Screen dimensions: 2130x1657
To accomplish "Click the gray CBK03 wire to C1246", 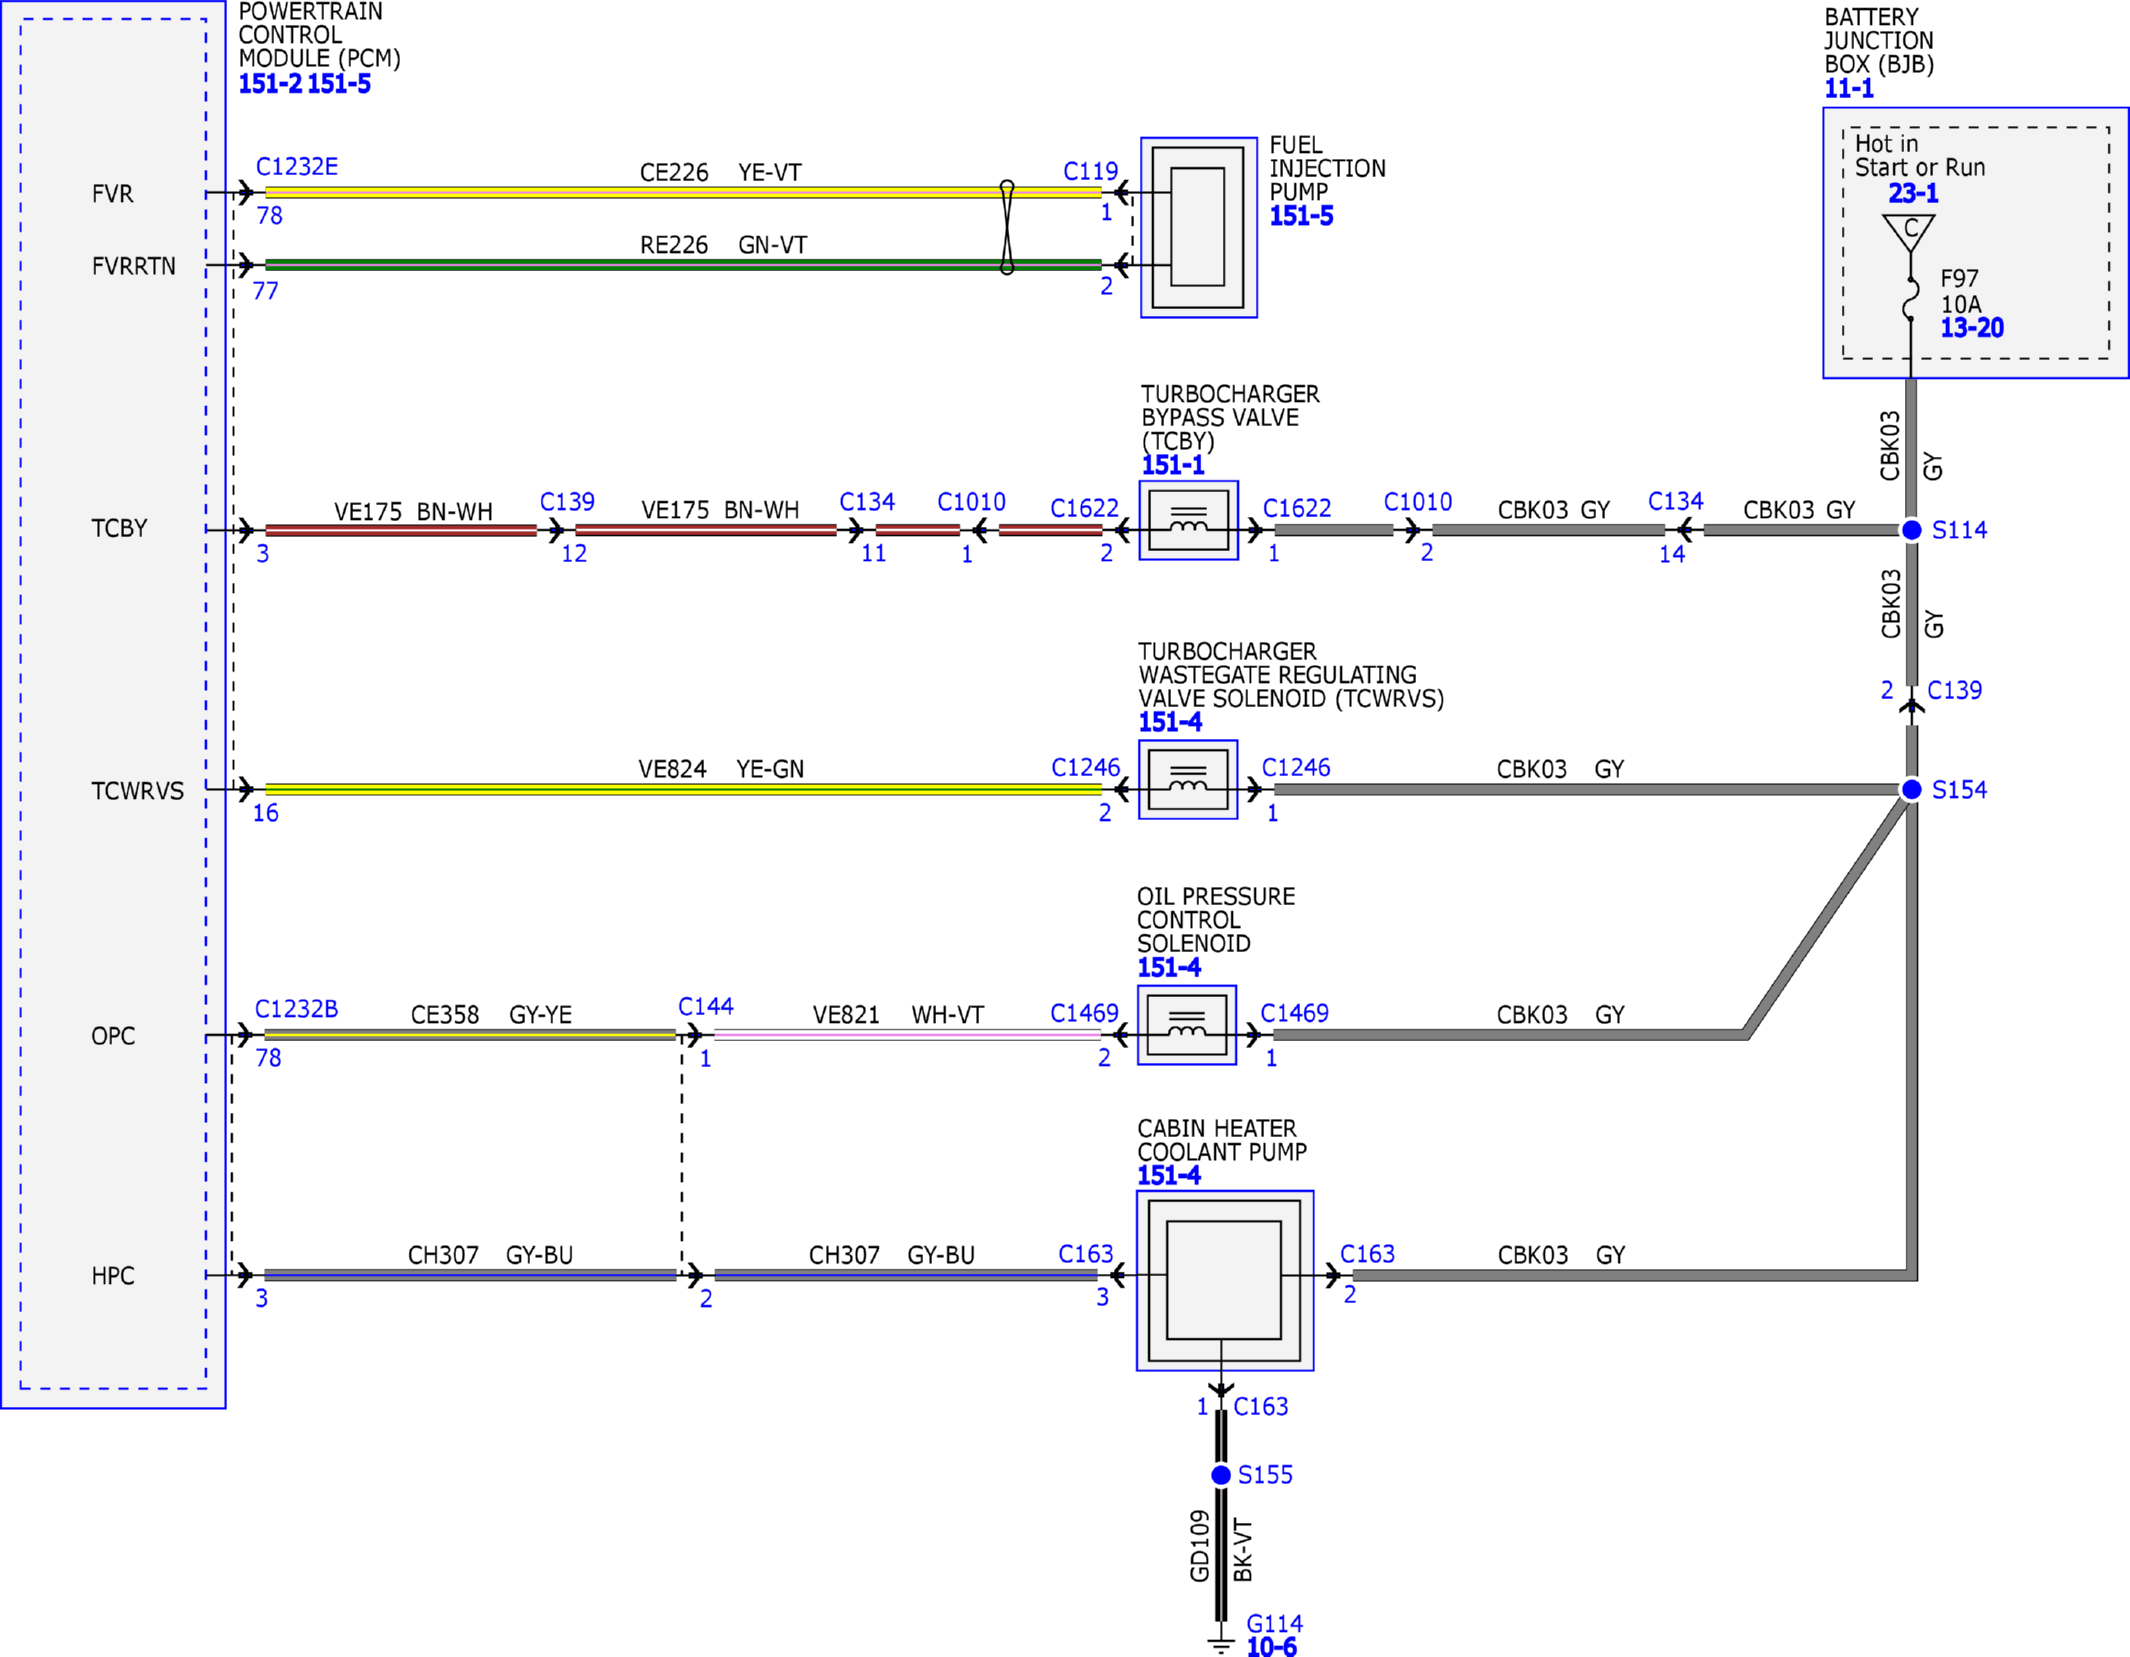I will point(1586,790).
